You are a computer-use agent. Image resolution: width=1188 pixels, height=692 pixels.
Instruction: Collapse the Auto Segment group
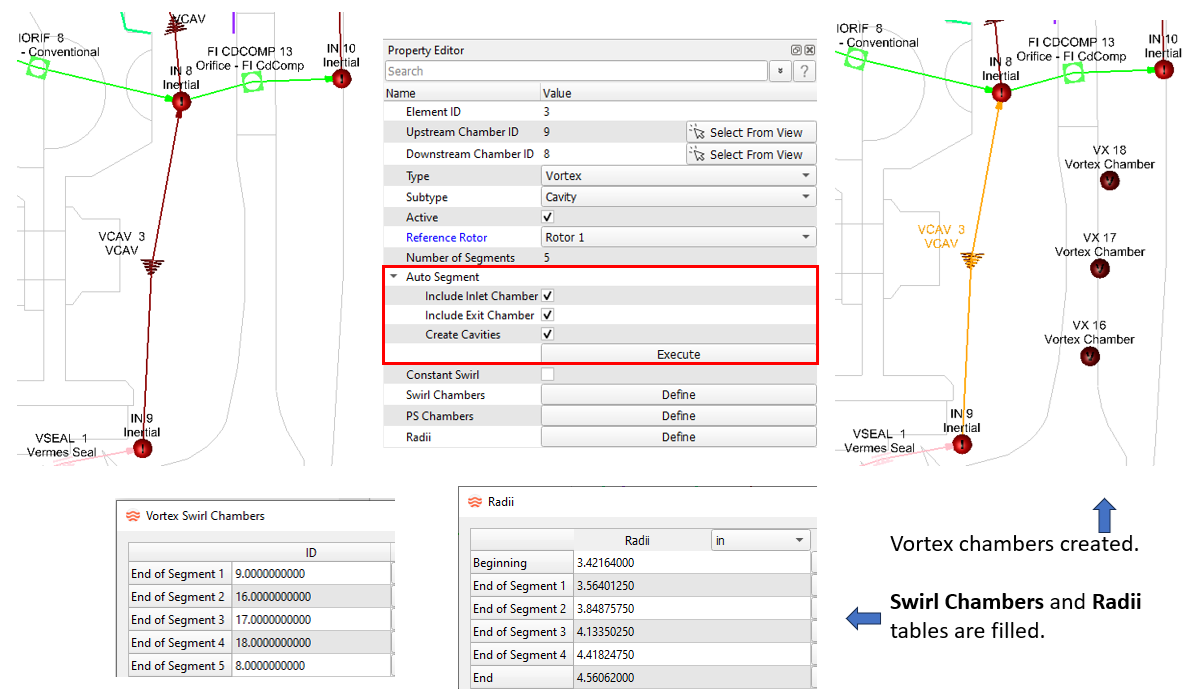pos(395,277)
